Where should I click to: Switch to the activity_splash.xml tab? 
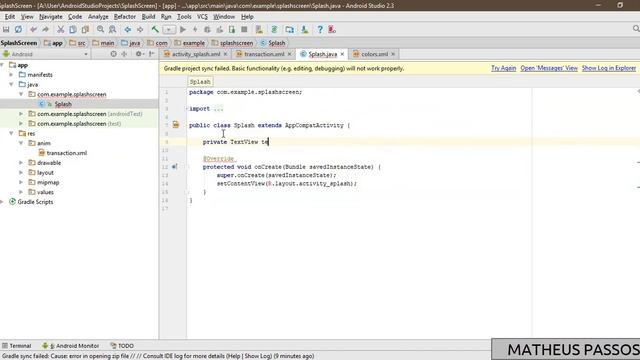coord(196,54)
